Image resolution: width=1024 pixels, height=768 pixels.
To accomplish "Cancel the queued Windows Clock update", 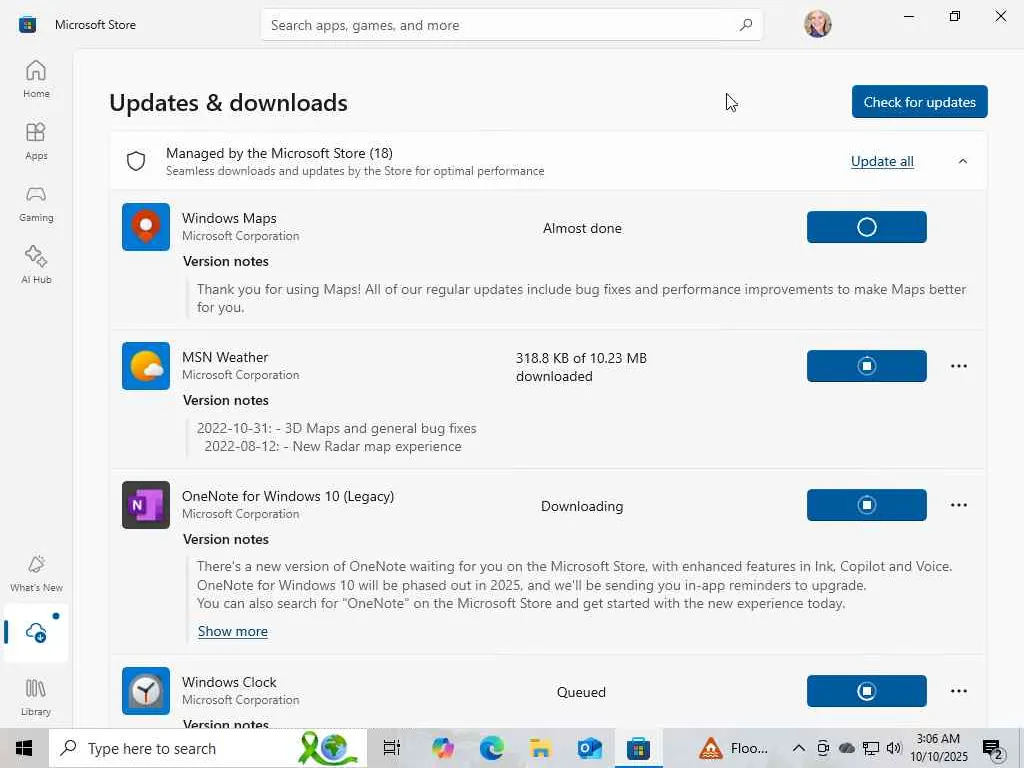I will point(867,691).
